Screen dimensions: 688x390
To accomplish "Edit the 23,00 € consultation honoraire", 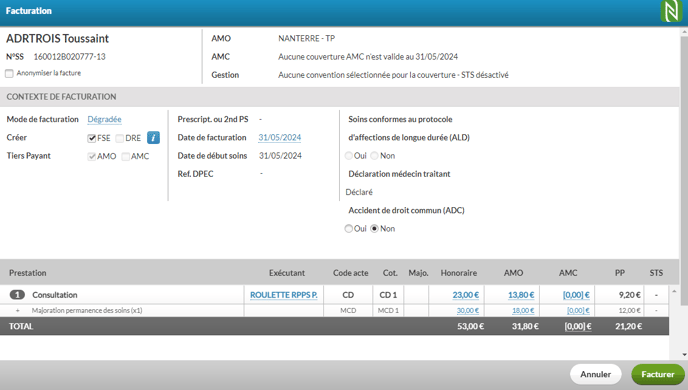I will coord(466,295).
